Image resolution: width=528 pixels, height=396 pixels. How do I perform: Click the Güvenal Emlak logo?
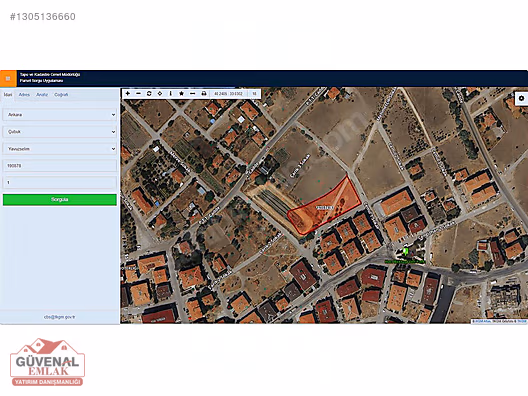pos(47,362)
